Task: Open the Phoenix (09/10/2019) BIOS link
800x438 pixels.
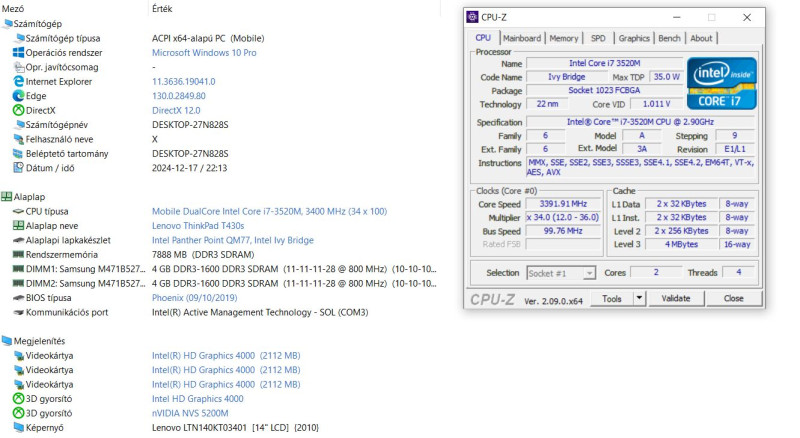Action: tap(194, 298)
